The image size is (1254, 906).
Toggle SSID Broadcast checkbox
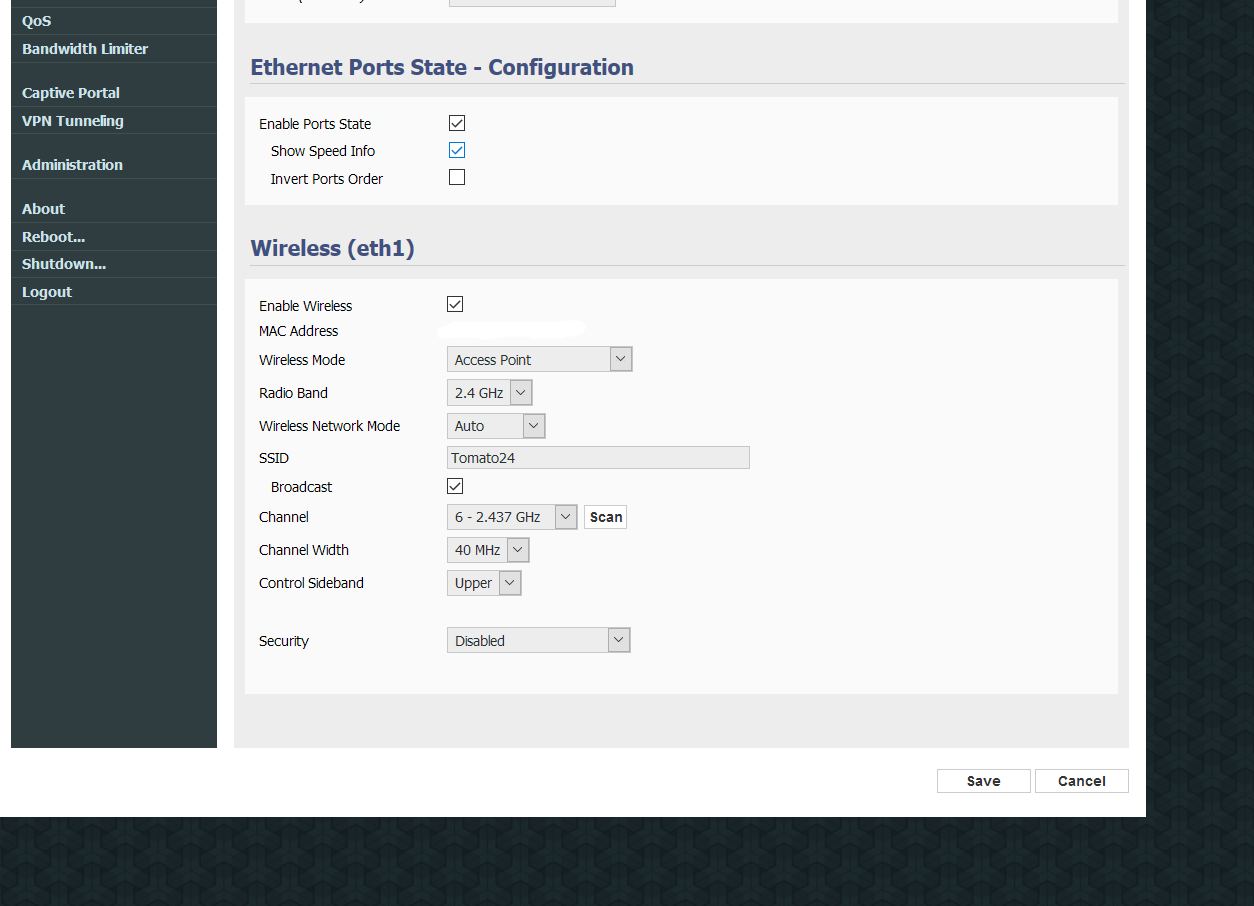click(455, 485)
